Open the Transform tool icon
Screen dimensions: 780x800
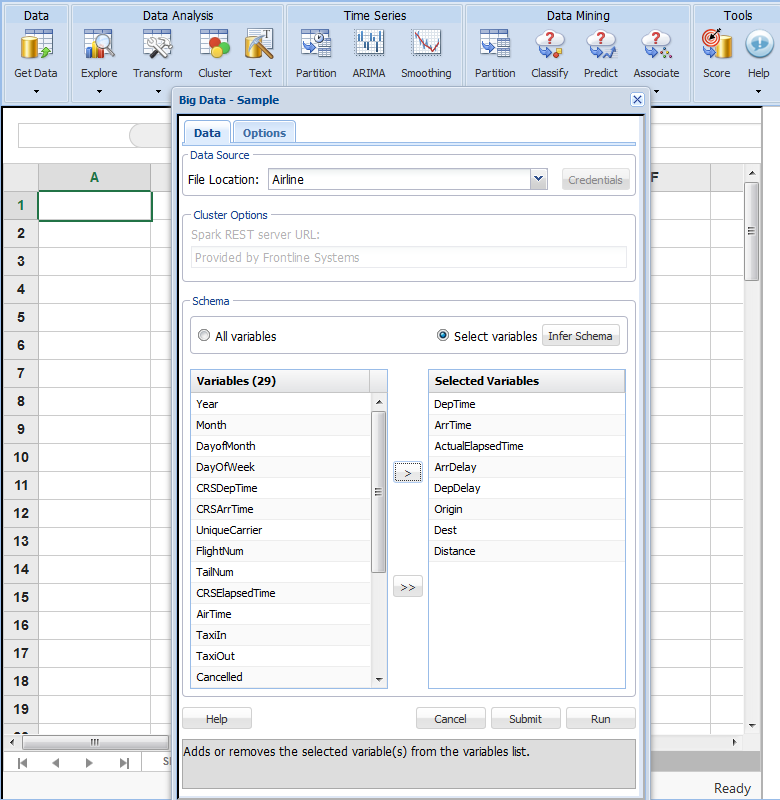tap(157, 44)
